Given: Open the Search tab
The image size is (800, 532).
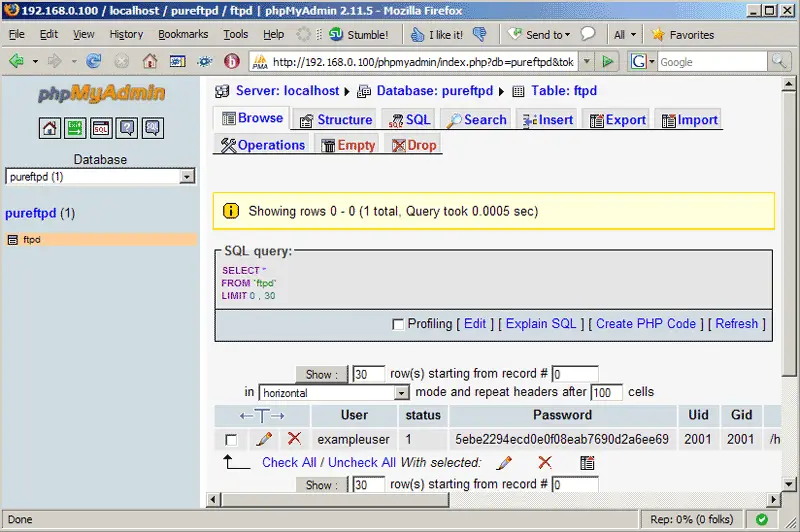Looking at the screenshot, I should 477,120.
